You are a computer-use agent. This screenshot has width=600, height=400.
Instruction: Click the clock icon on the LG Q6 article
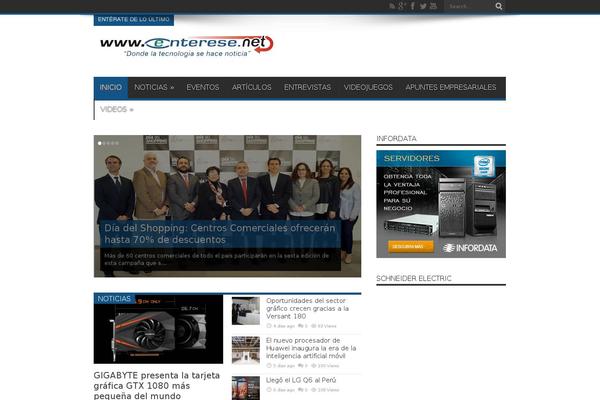point(269,390)
